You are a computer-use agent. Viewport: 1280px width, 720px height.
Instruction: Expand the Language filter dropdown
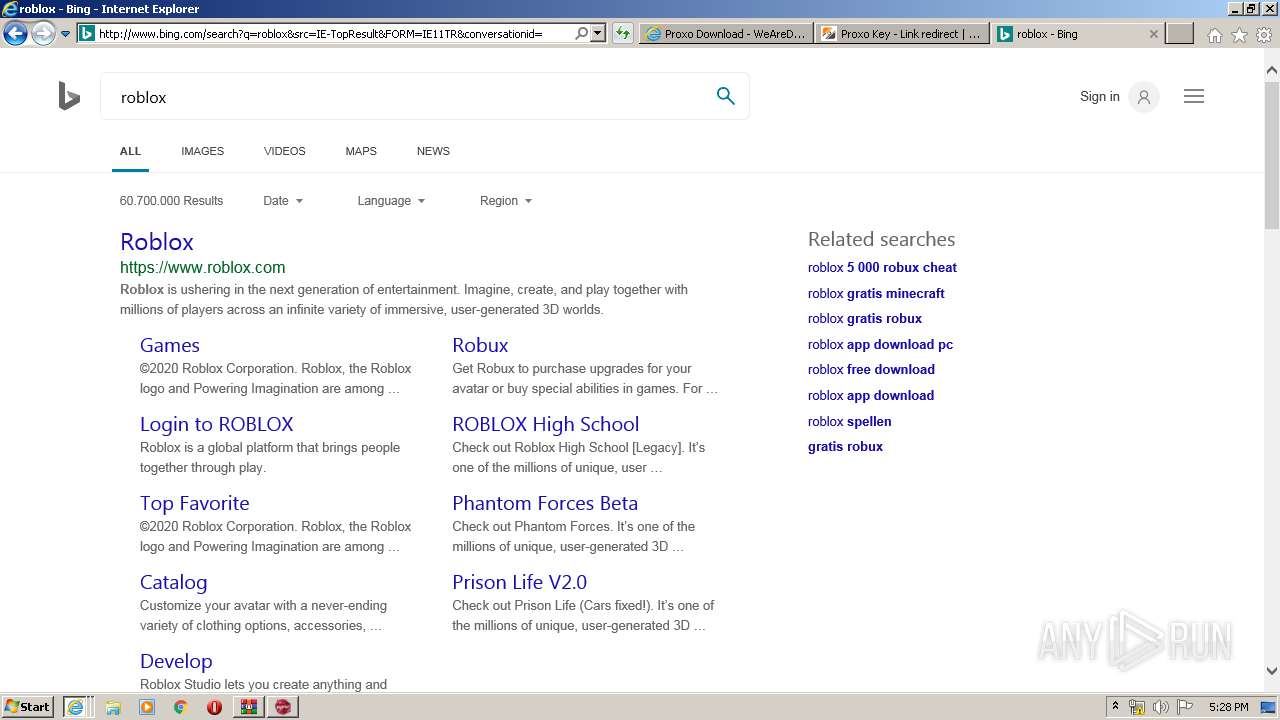[x=391, y=201]
